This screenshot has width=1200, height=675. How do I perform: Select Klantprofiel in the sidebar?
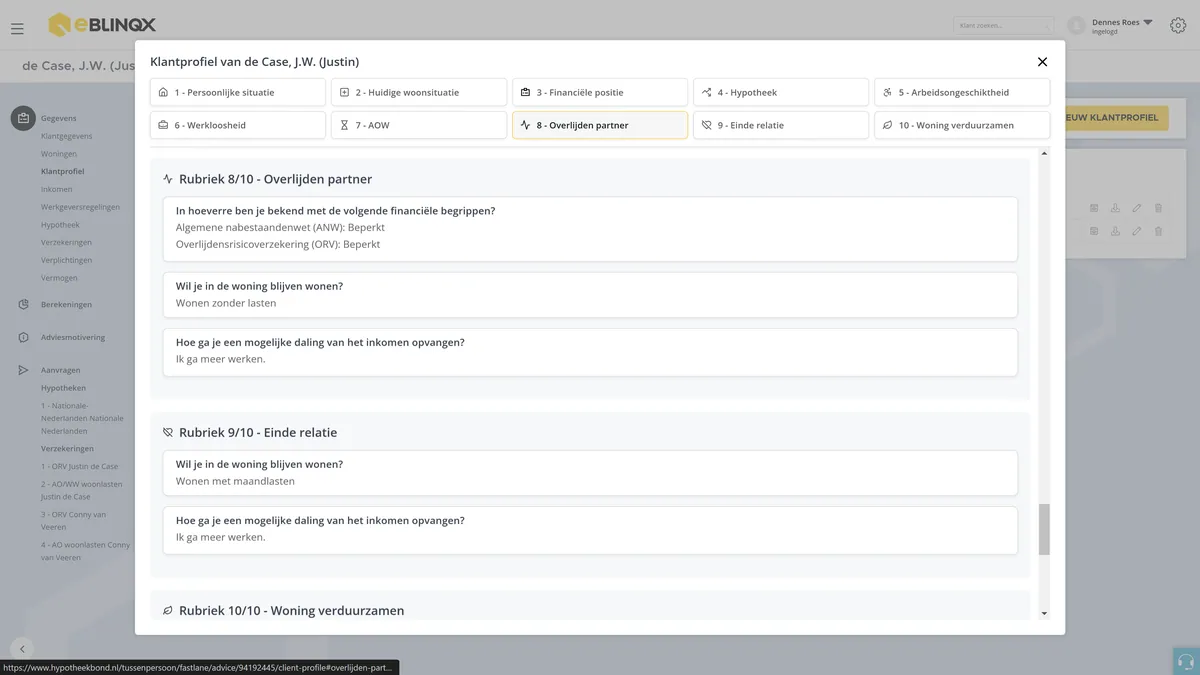click(63, 172)
